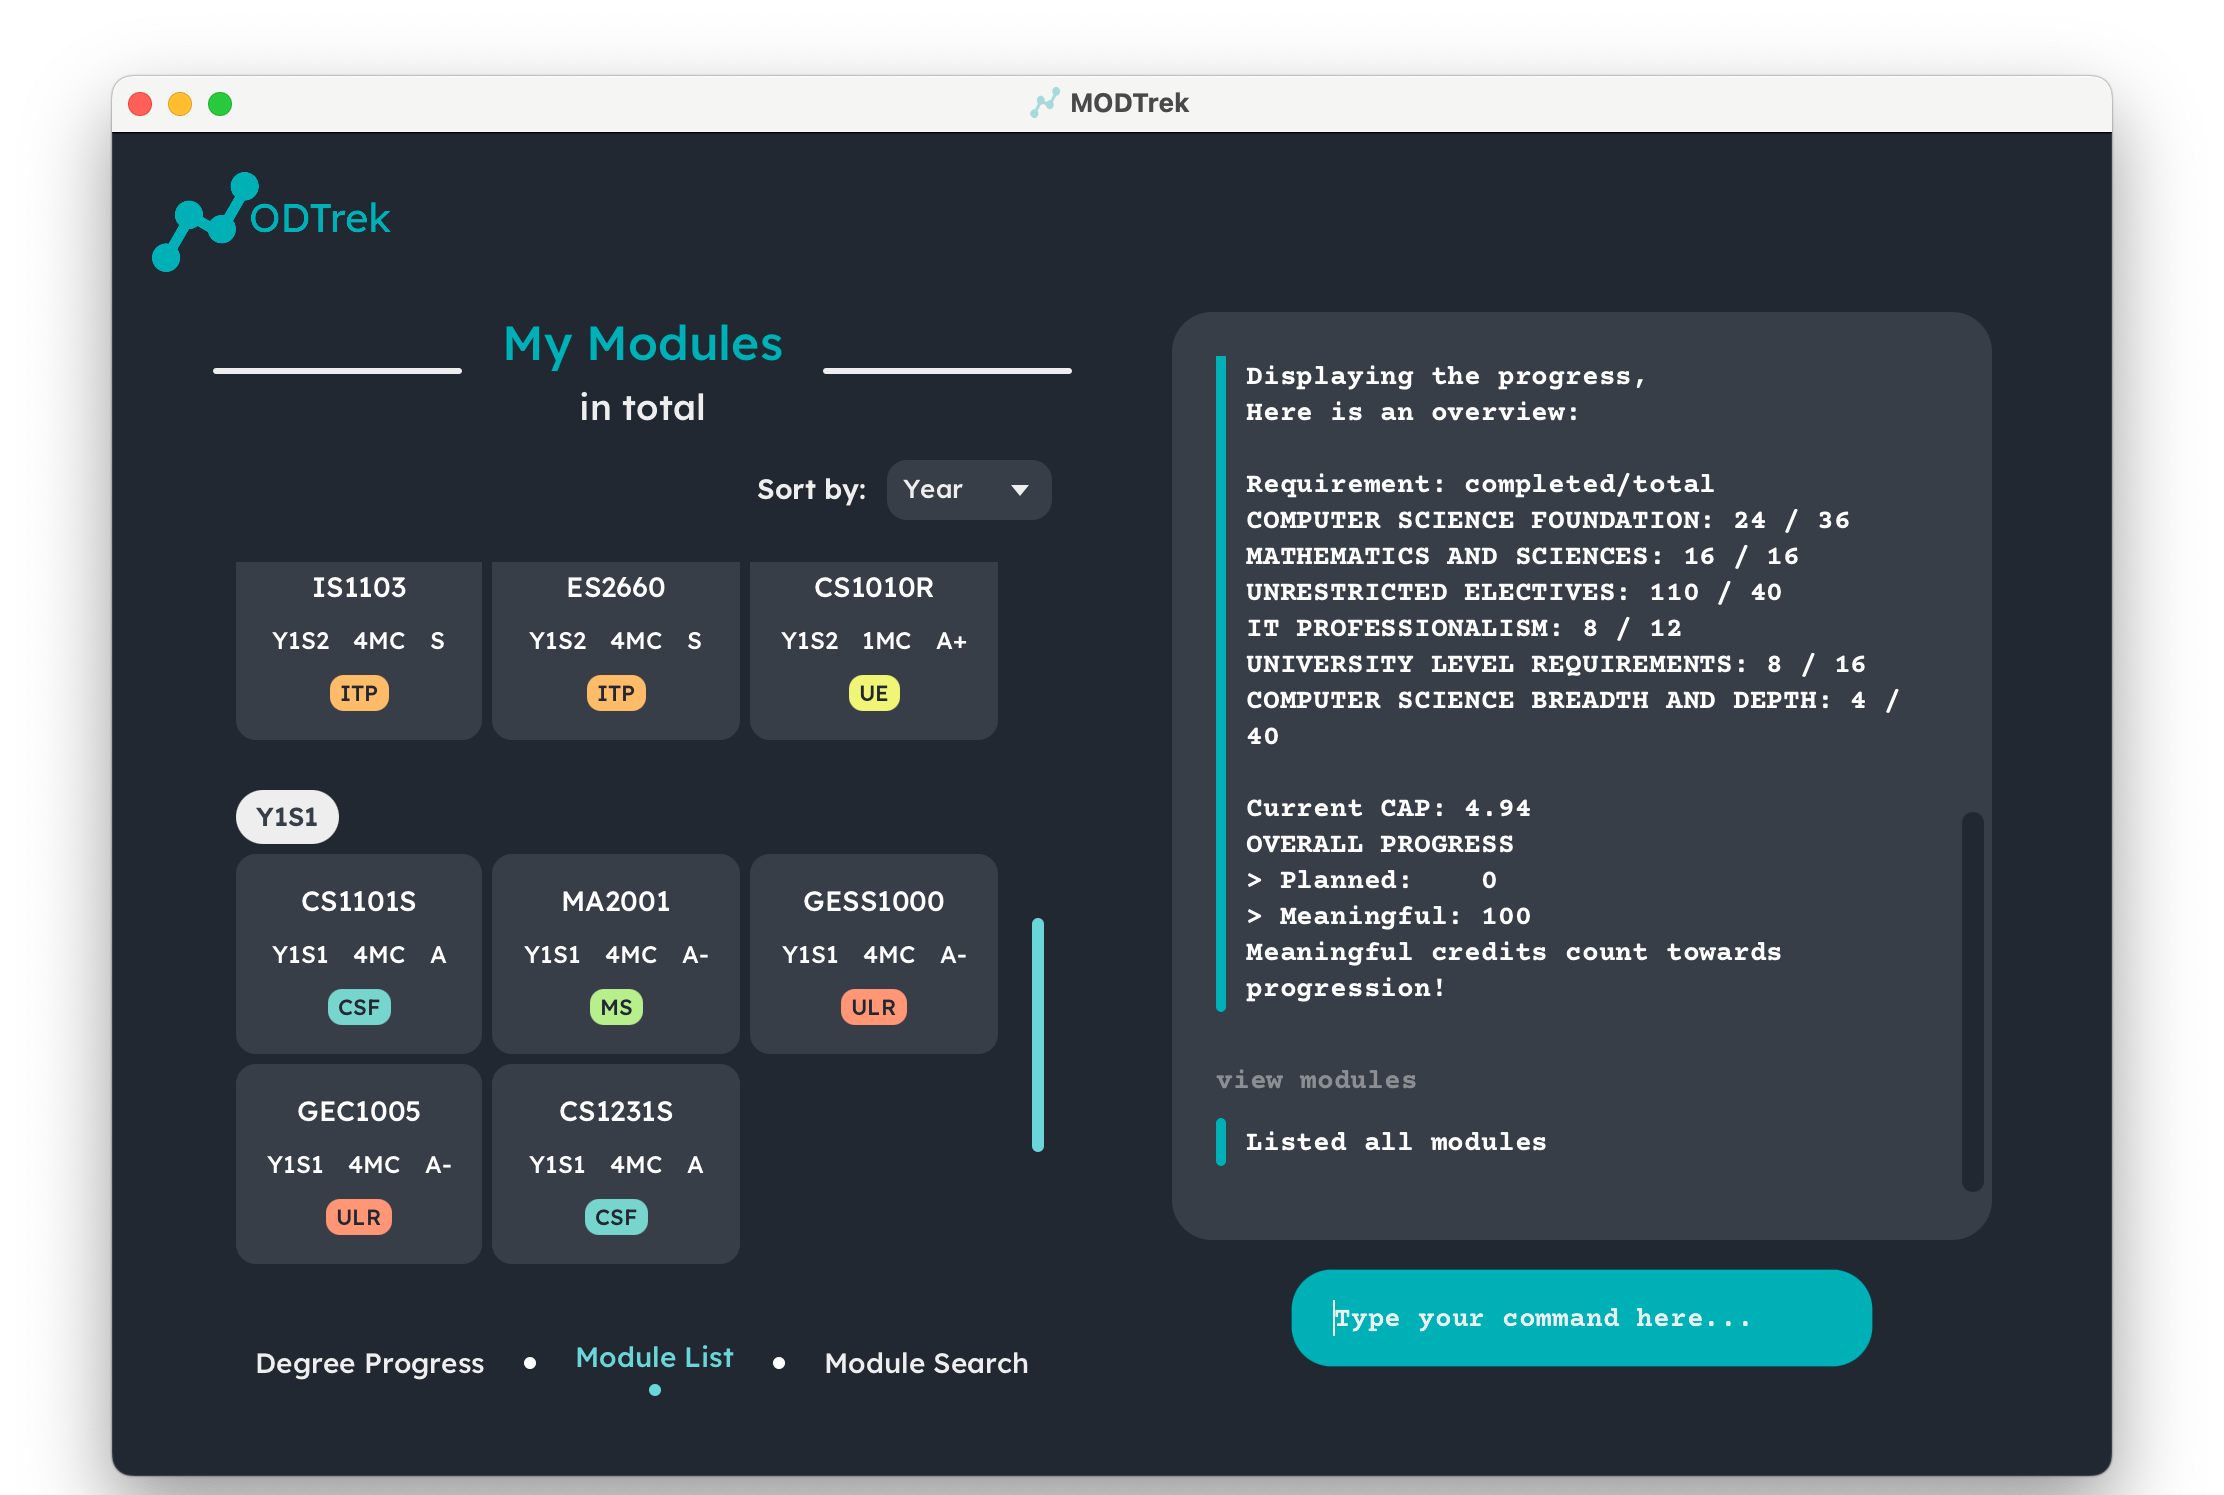Click the ITP tag on ES2660

[616, 693]
